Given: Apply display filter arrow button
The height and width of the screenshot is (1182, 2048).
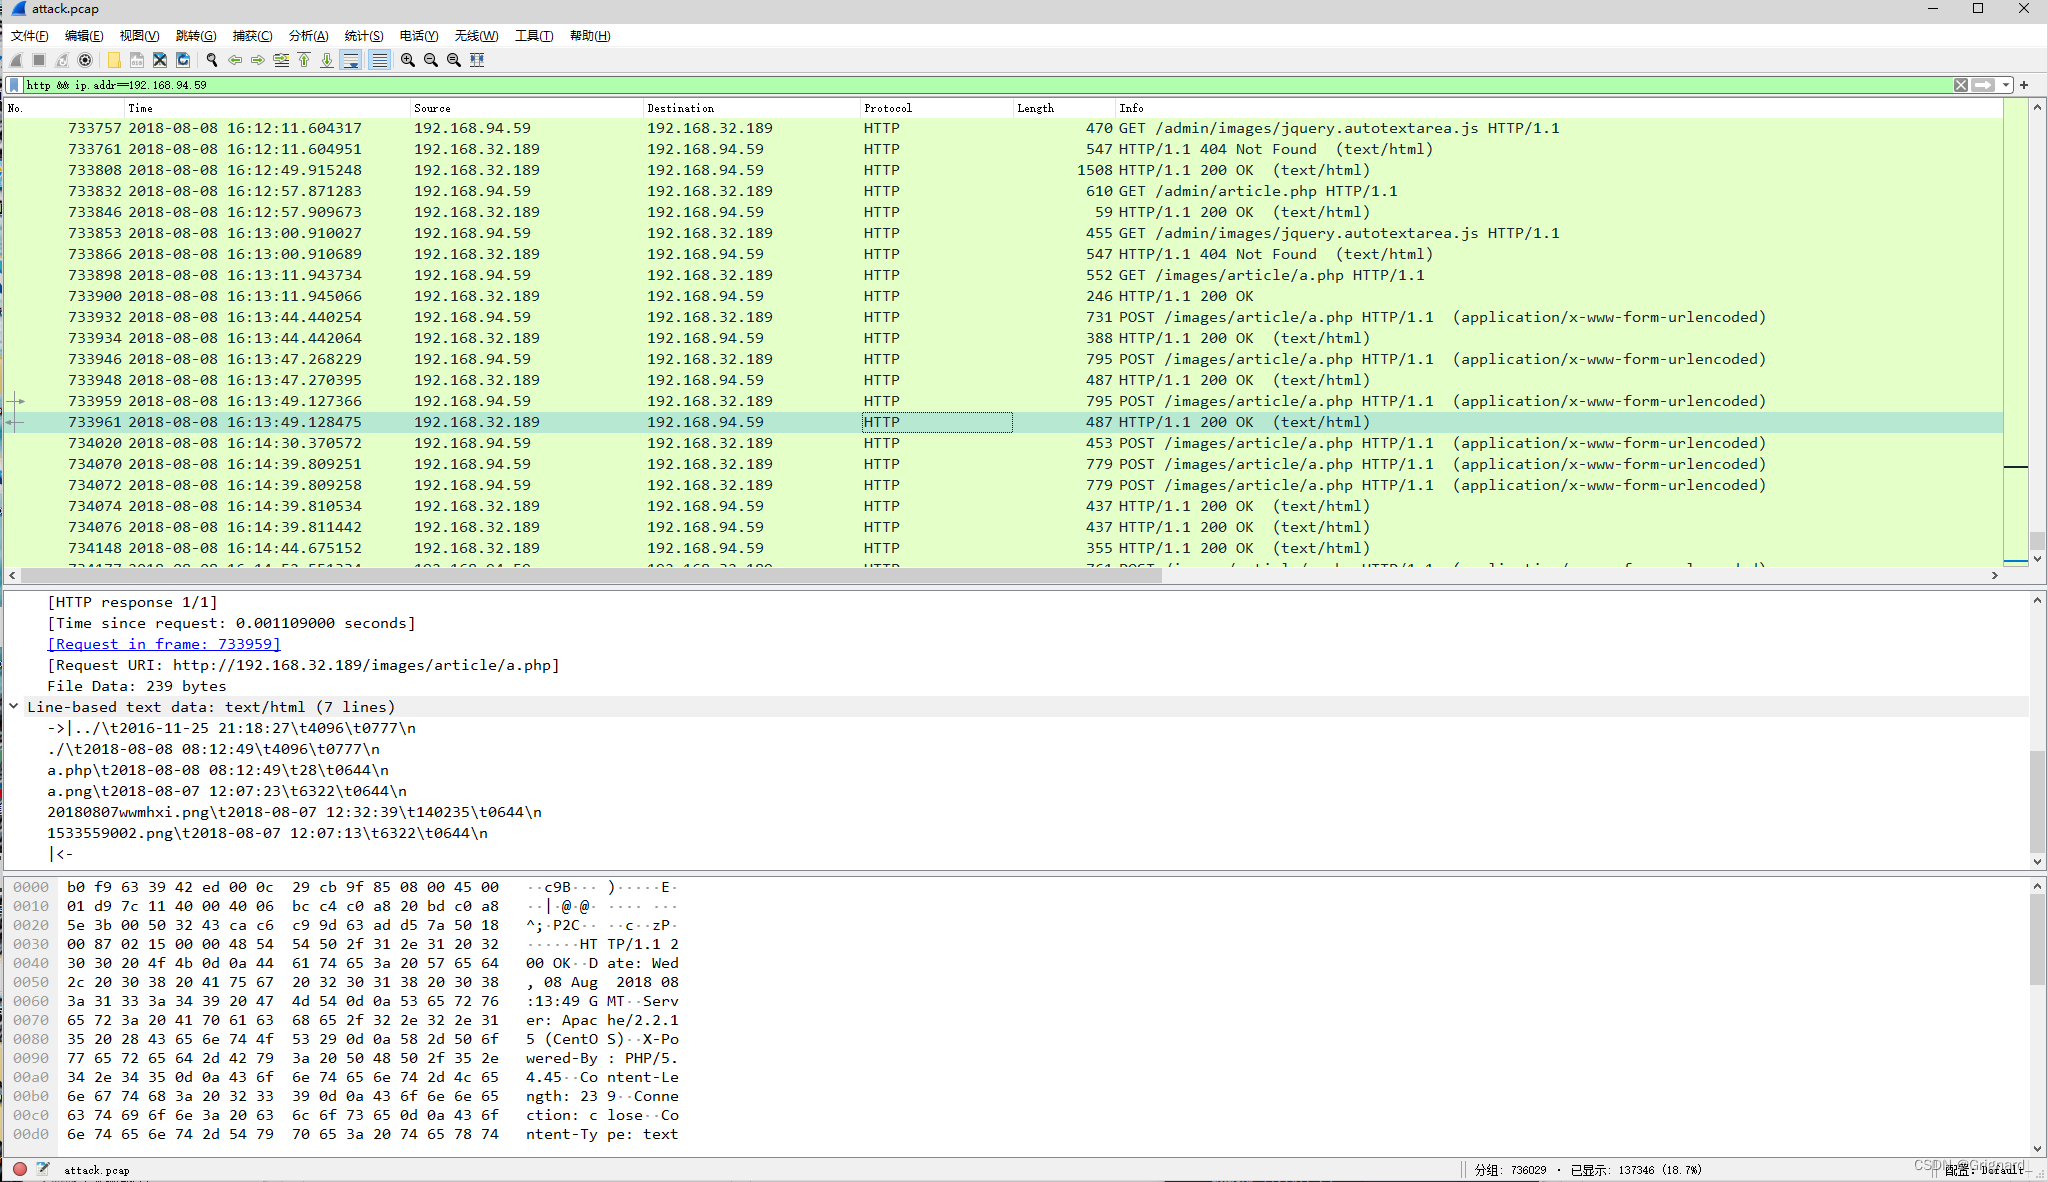Looking at the screenshot, I should pyautogui.click(x=1984, y=85).
